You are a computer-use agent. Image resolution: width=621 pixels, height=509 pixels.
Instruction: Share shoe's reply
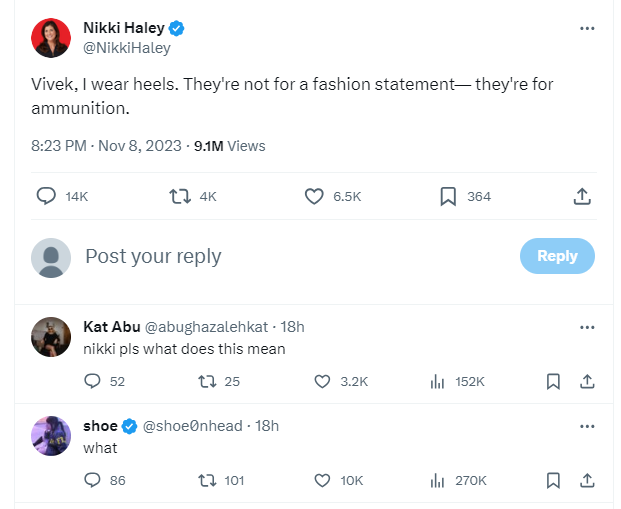point(588,480)
